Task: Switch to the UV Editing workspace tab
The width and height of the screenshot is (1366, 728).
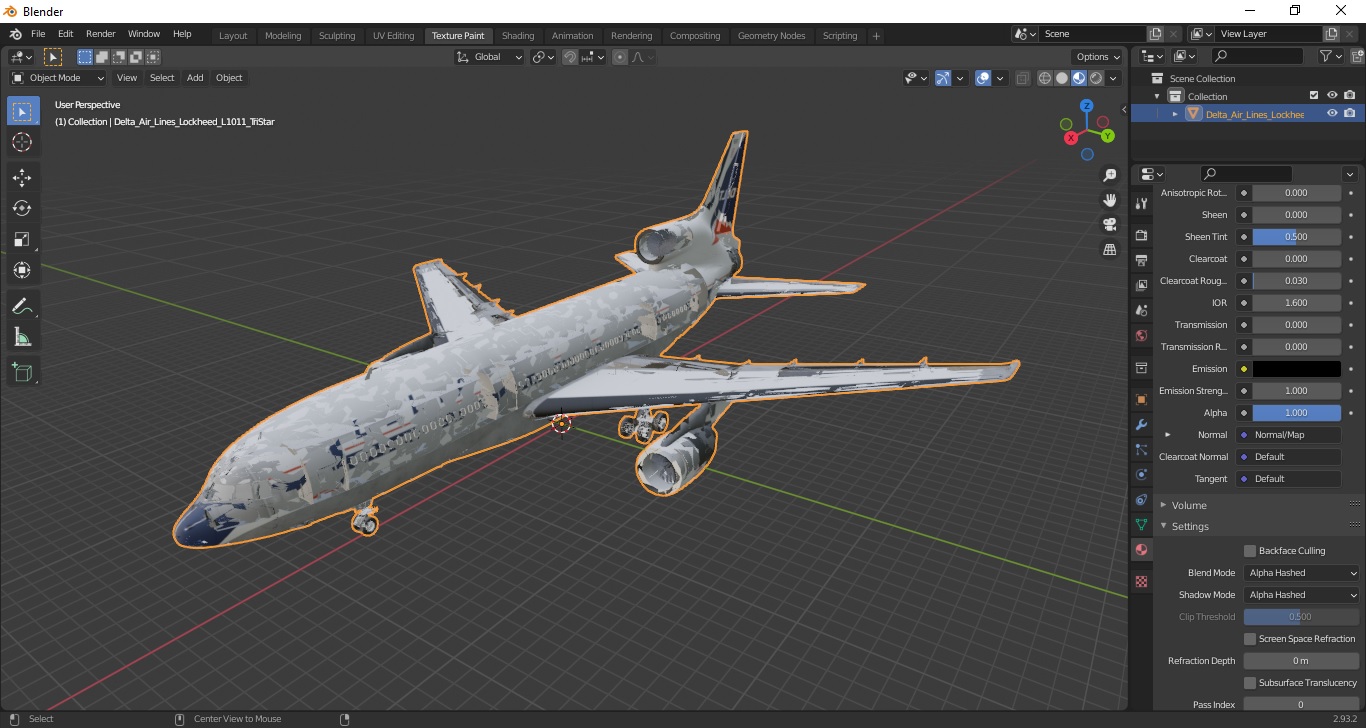Action: (393, 36)
